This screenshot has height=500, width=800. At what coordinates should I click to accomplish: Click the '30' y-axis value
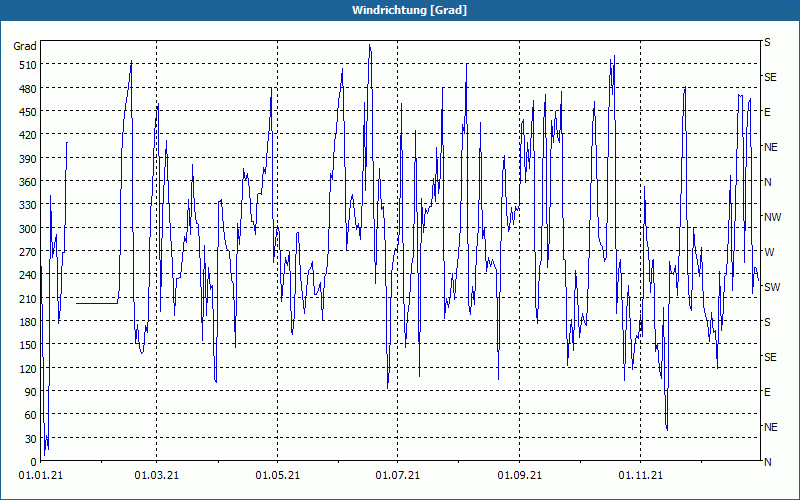(31, 439)
